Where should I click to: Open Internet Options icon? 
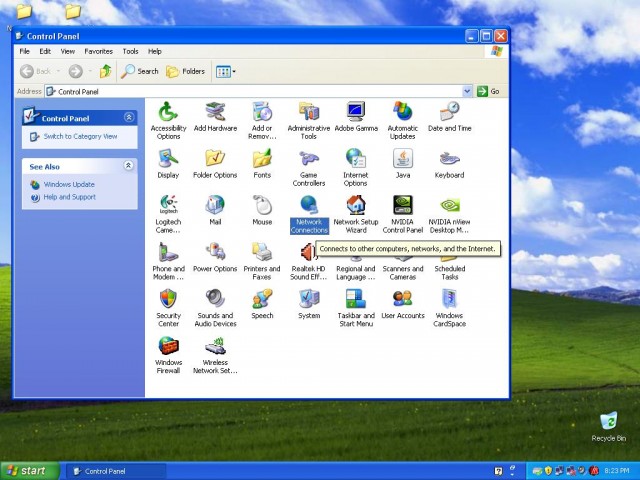pyautogui.click(x=356, y=159)
